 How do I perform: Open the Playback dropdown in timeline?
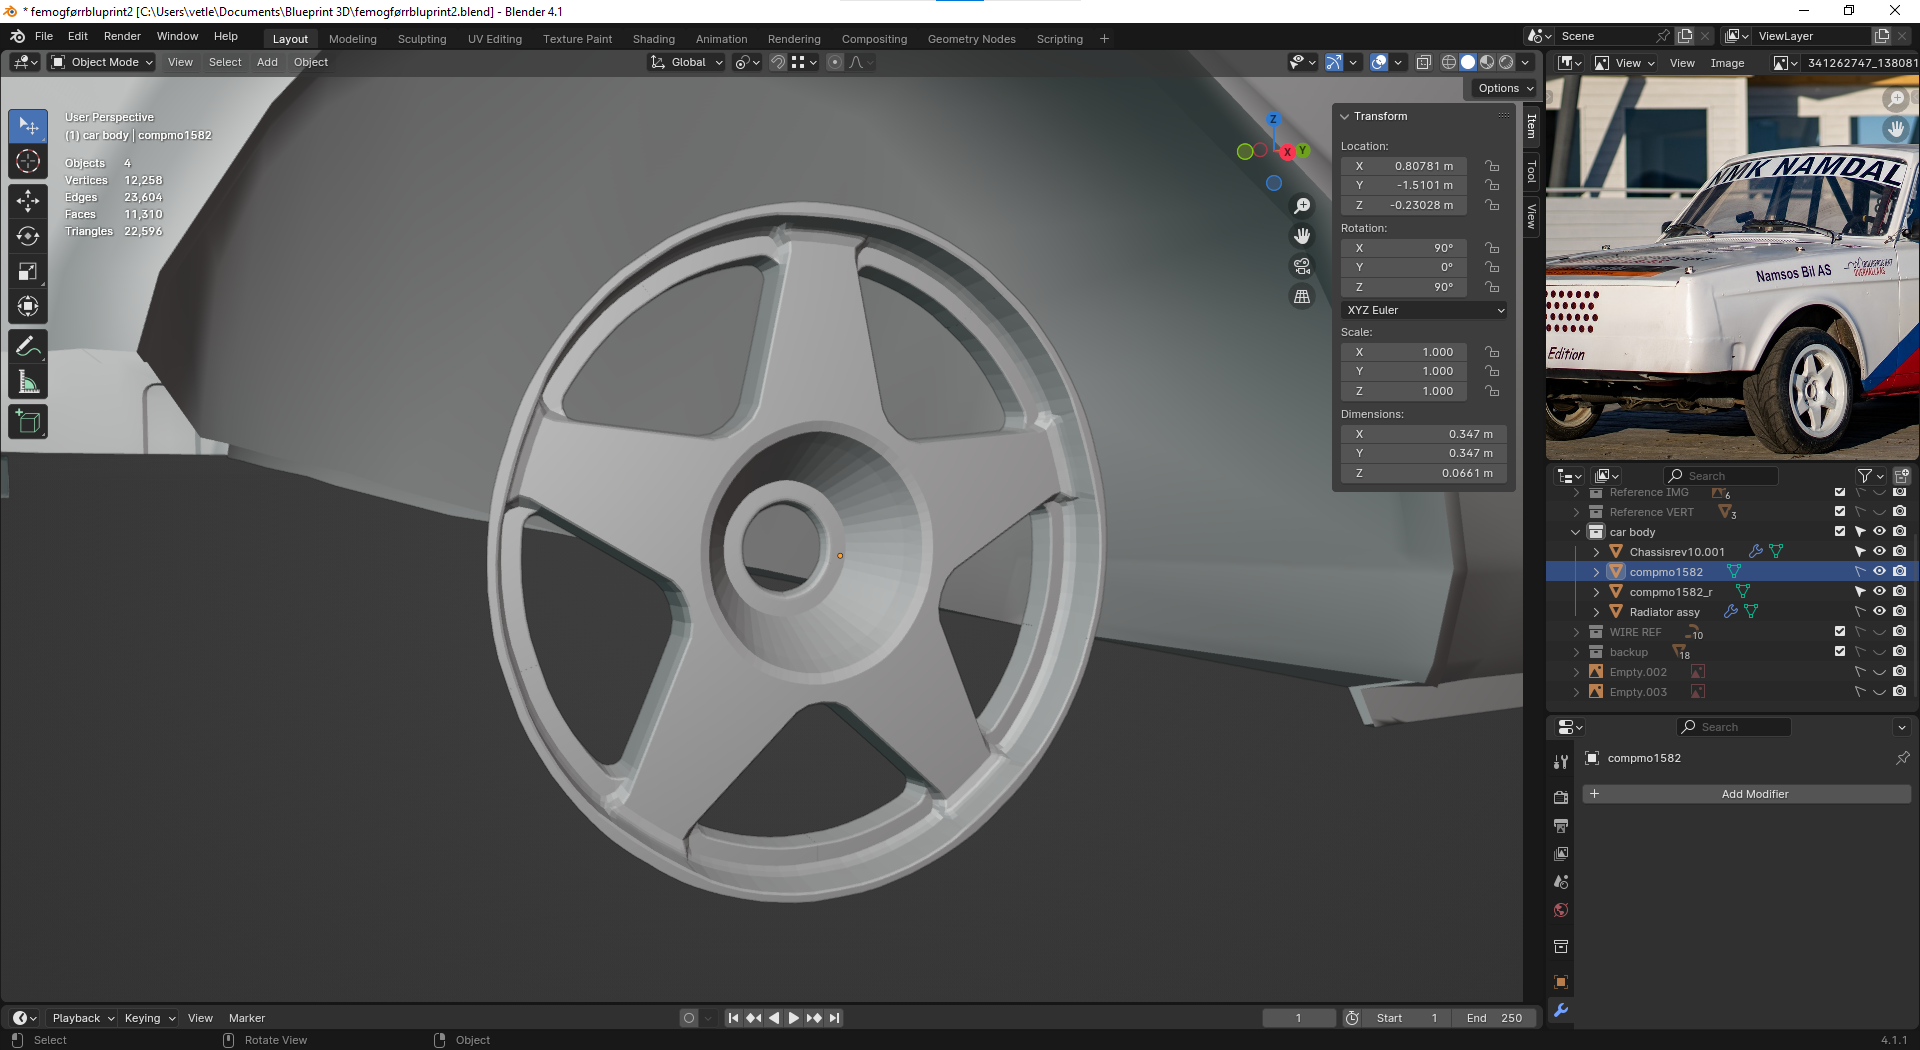tap(83, 1018)
